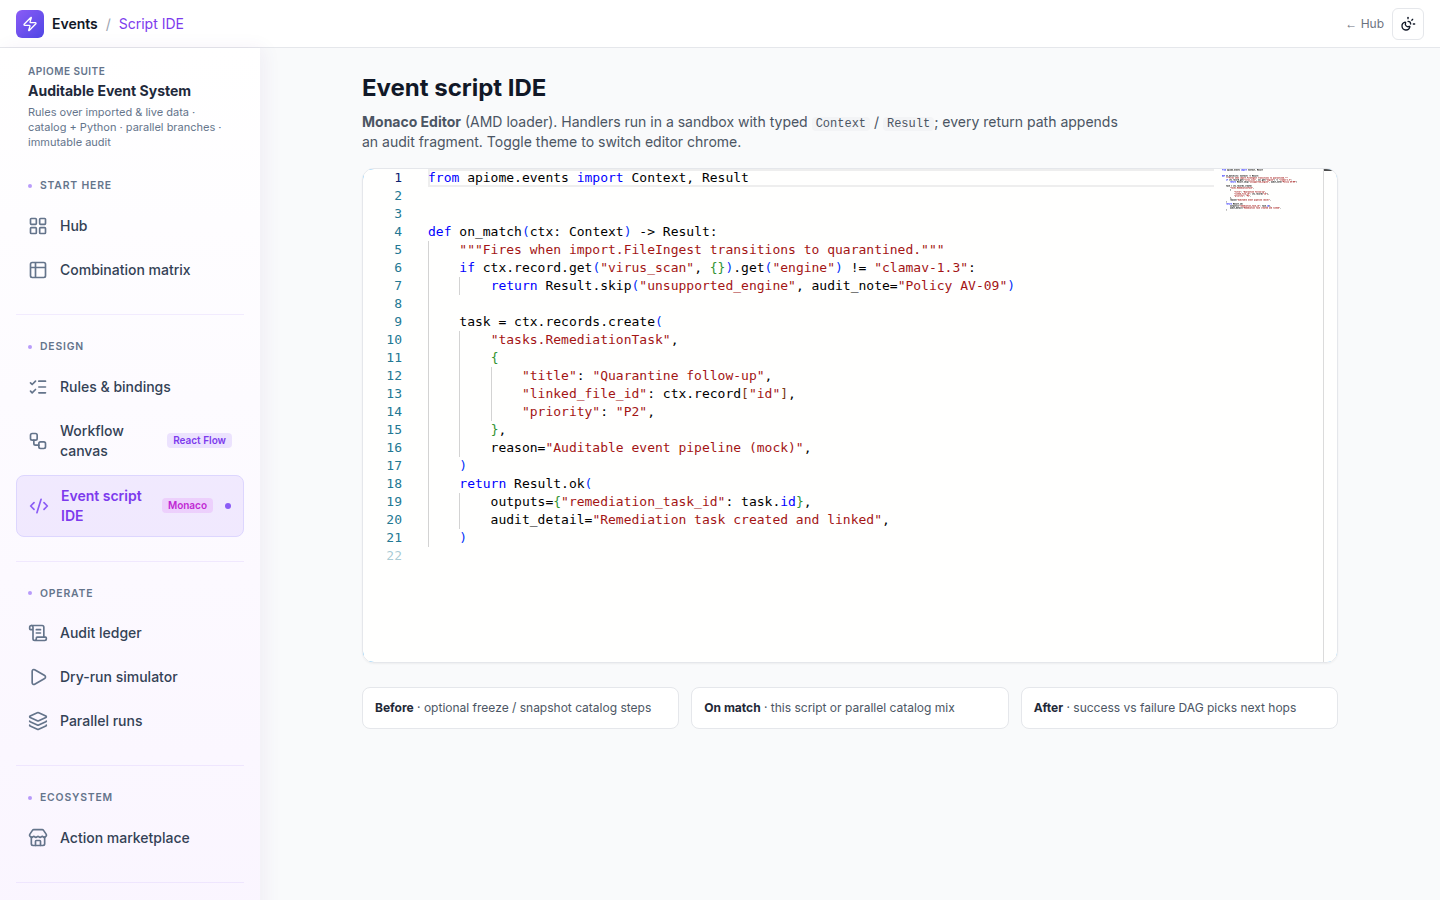Click the 'DESIGN' section label

(x=62, y=346)
